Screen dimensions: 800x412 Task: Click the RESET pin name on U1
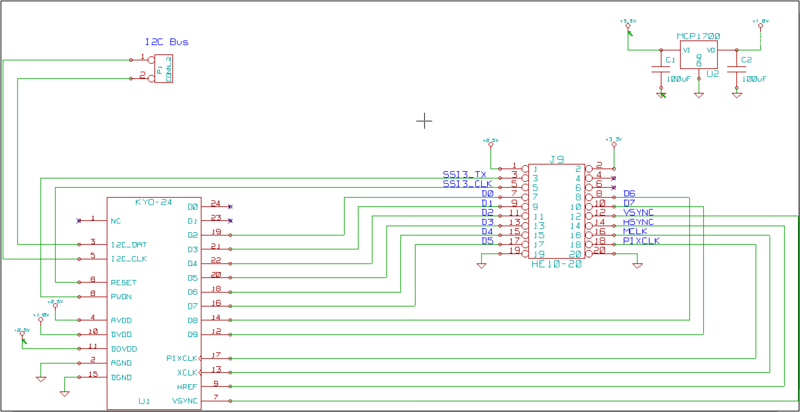tap(122, 281)
